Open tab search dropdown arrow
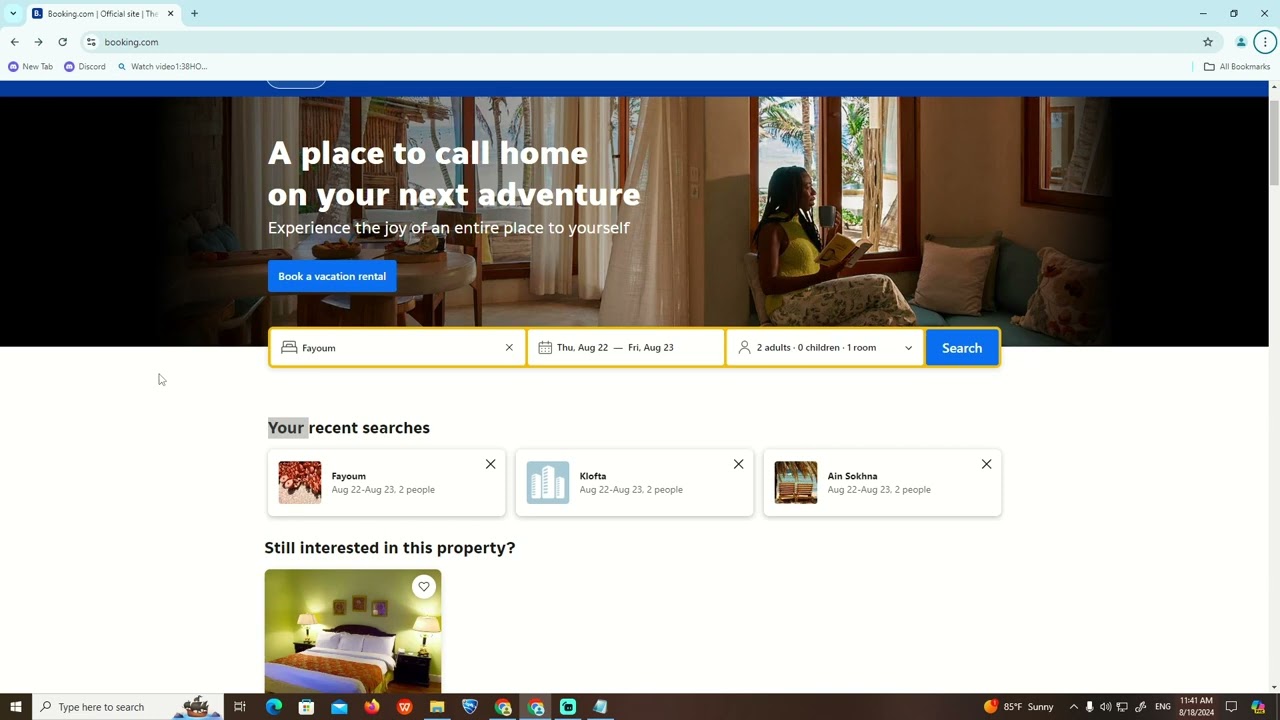 pos(13,13)
